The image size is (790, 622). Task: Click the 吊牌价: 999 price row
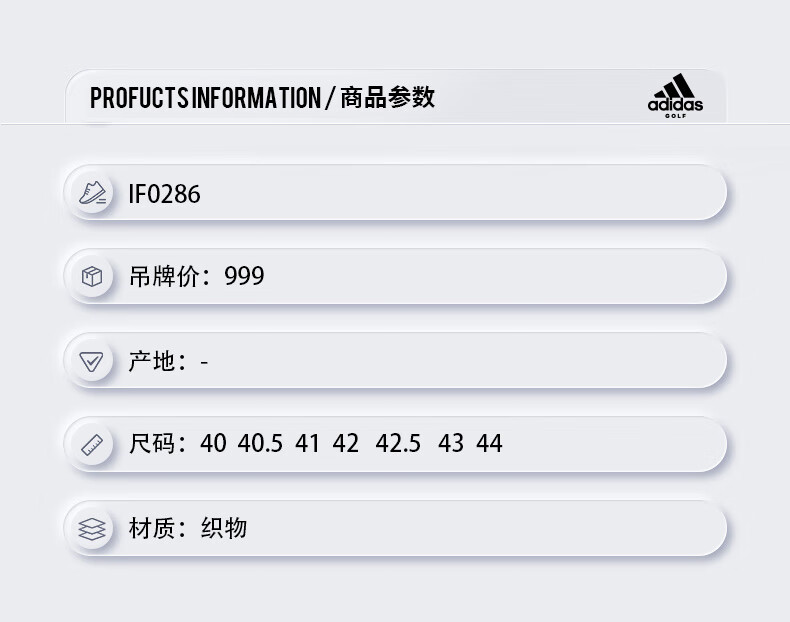point(396,277)
